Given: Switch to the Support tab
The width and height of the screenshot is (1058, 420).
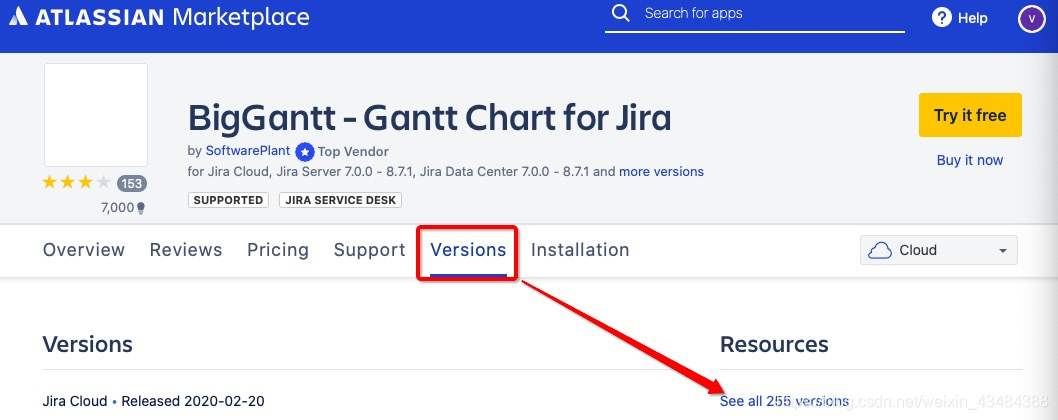Looking at the screenshot, I should click(370, 250).
